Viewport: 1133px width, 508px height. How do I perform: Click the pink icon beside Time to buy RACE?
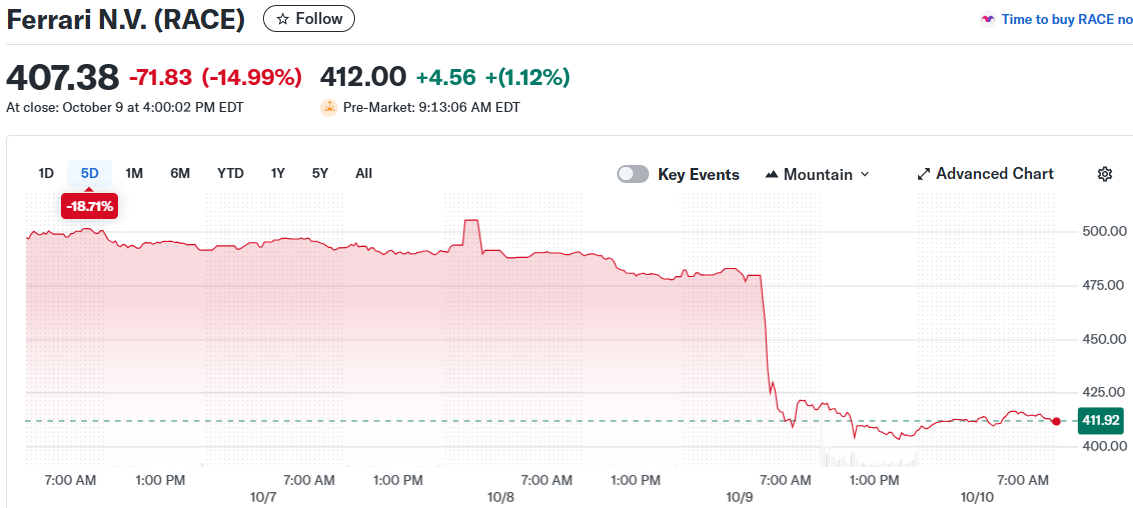click(x=988, y=19)
